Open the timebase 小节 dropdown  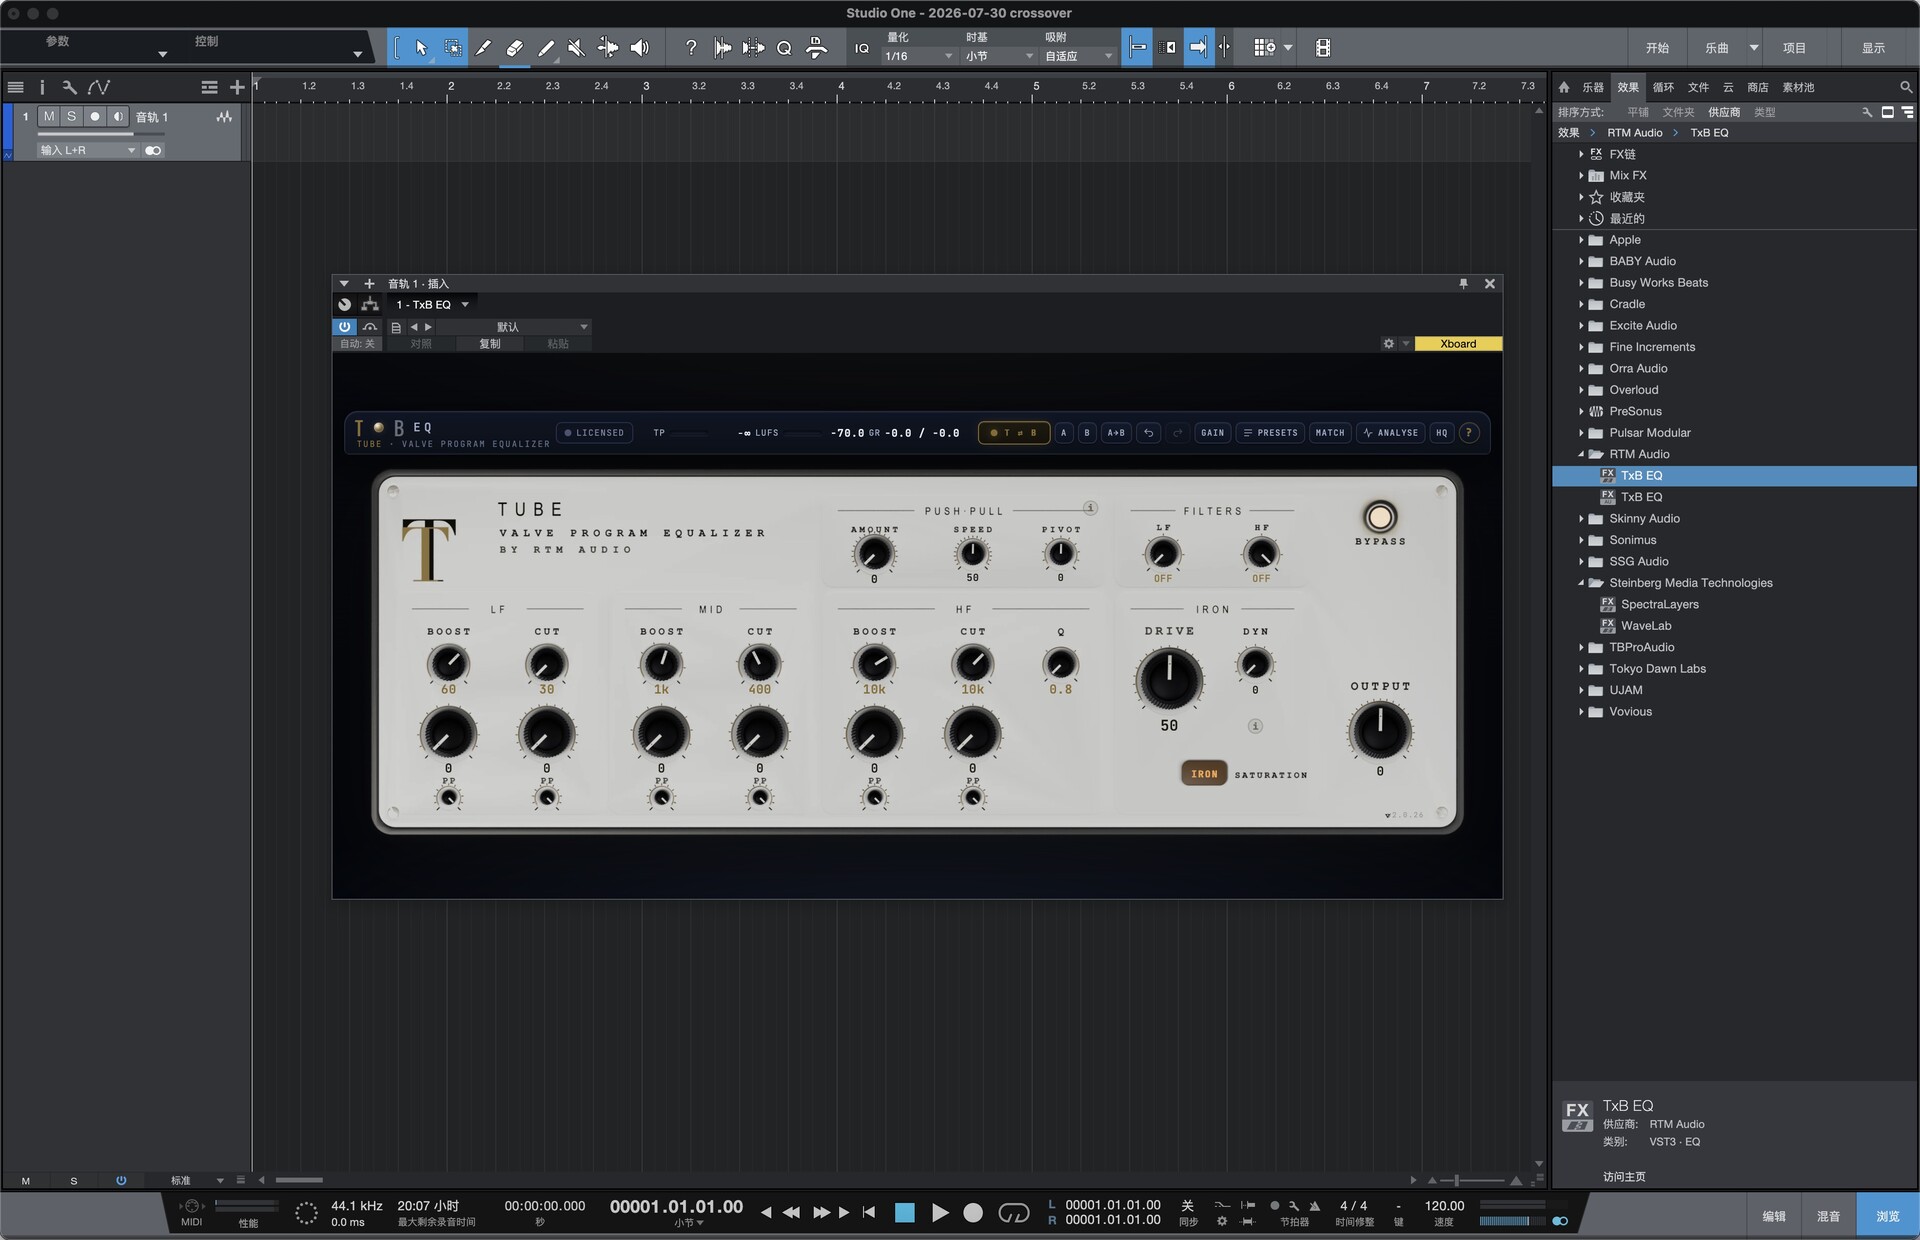tap(998, 56)
